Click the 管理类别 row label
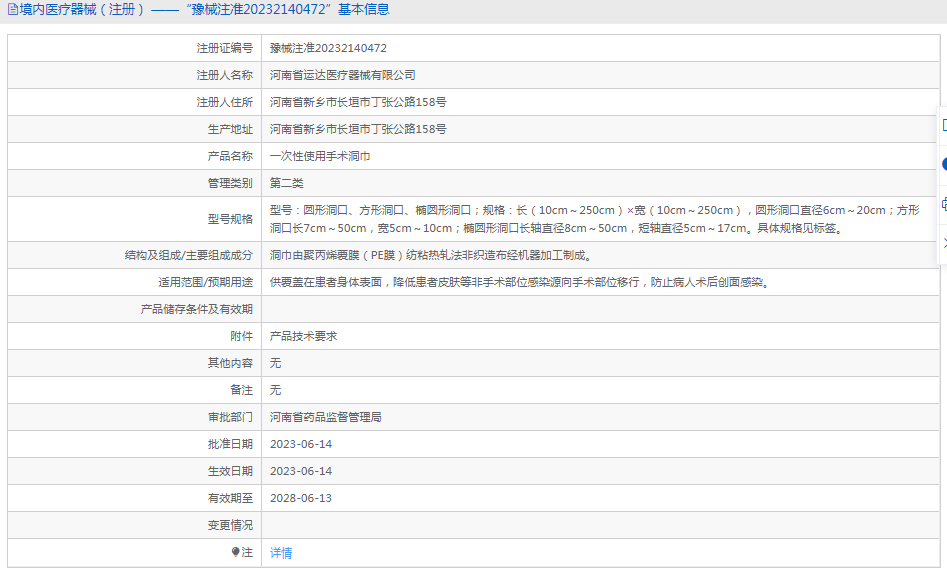The width and height of the screenshot is (947, 573). click(x=230, y=184)
